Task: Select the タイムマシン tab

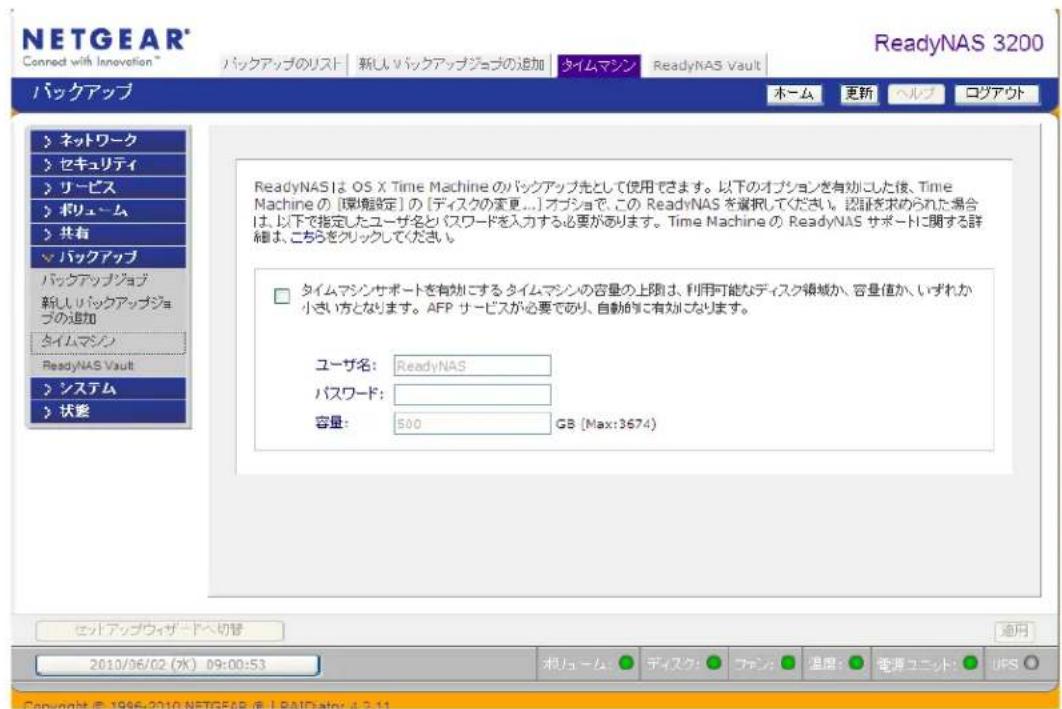Action: point(599,65)
